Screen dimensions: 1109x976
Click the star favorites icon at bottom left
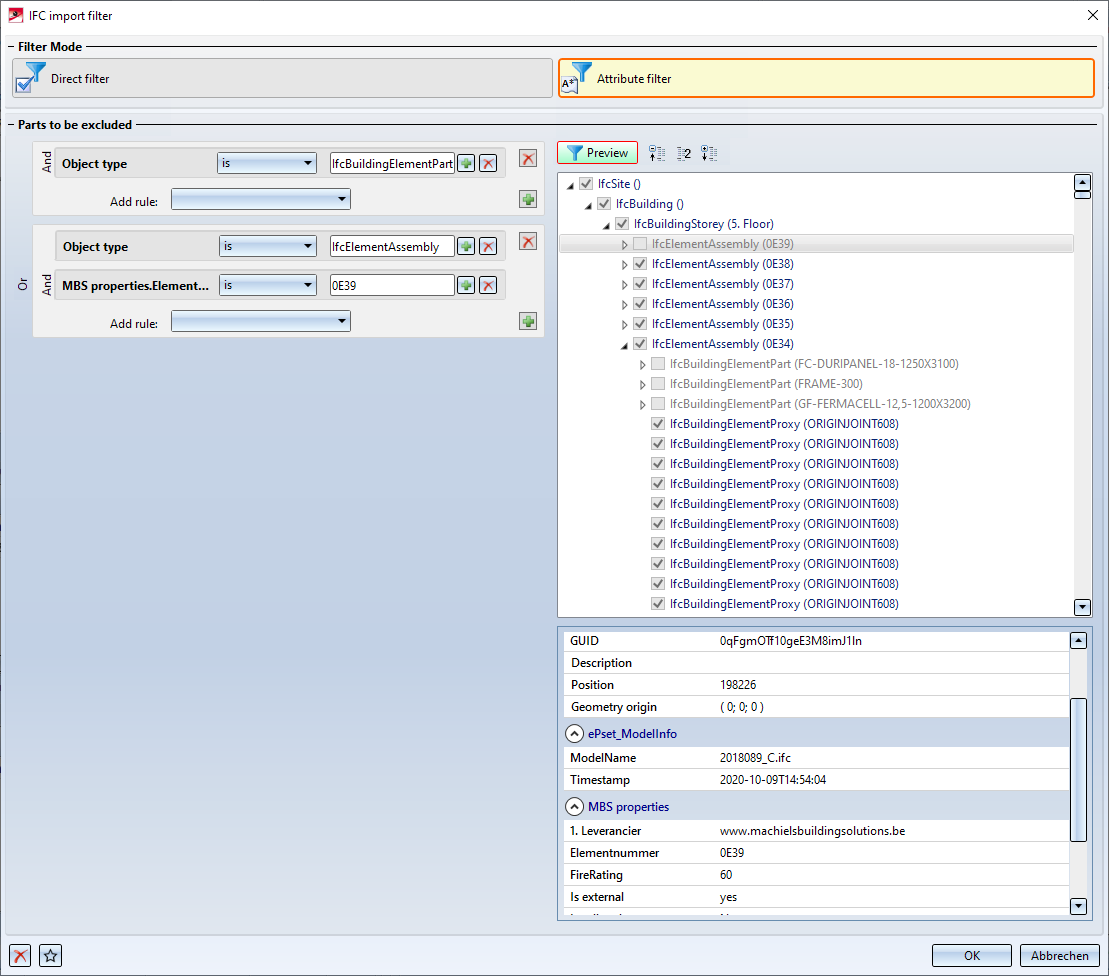[51, 955]
